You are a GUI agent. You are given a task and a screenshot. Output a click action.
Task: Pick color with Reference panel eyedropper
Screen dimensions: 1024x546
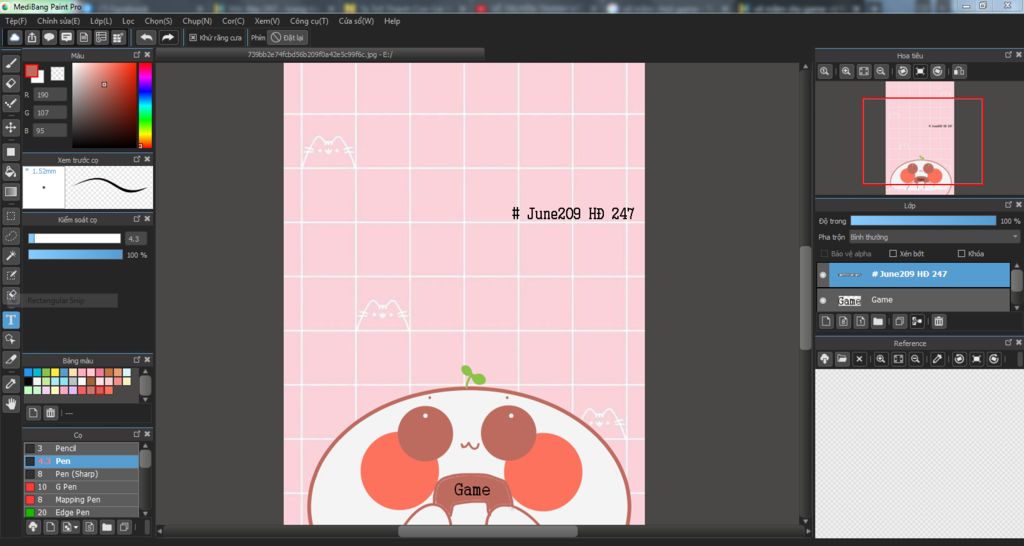pos(938,359)
